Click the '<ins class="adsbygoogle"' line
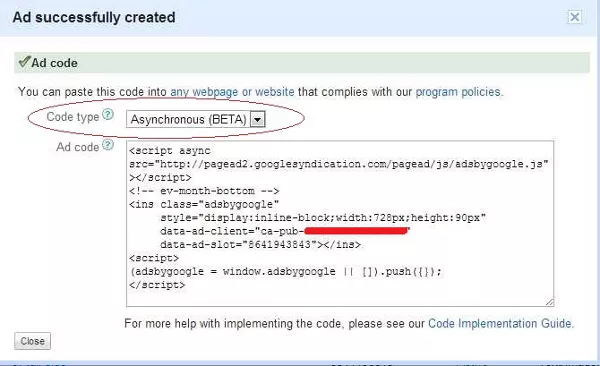This screenshot has width=600, height=366. [204, 204]
